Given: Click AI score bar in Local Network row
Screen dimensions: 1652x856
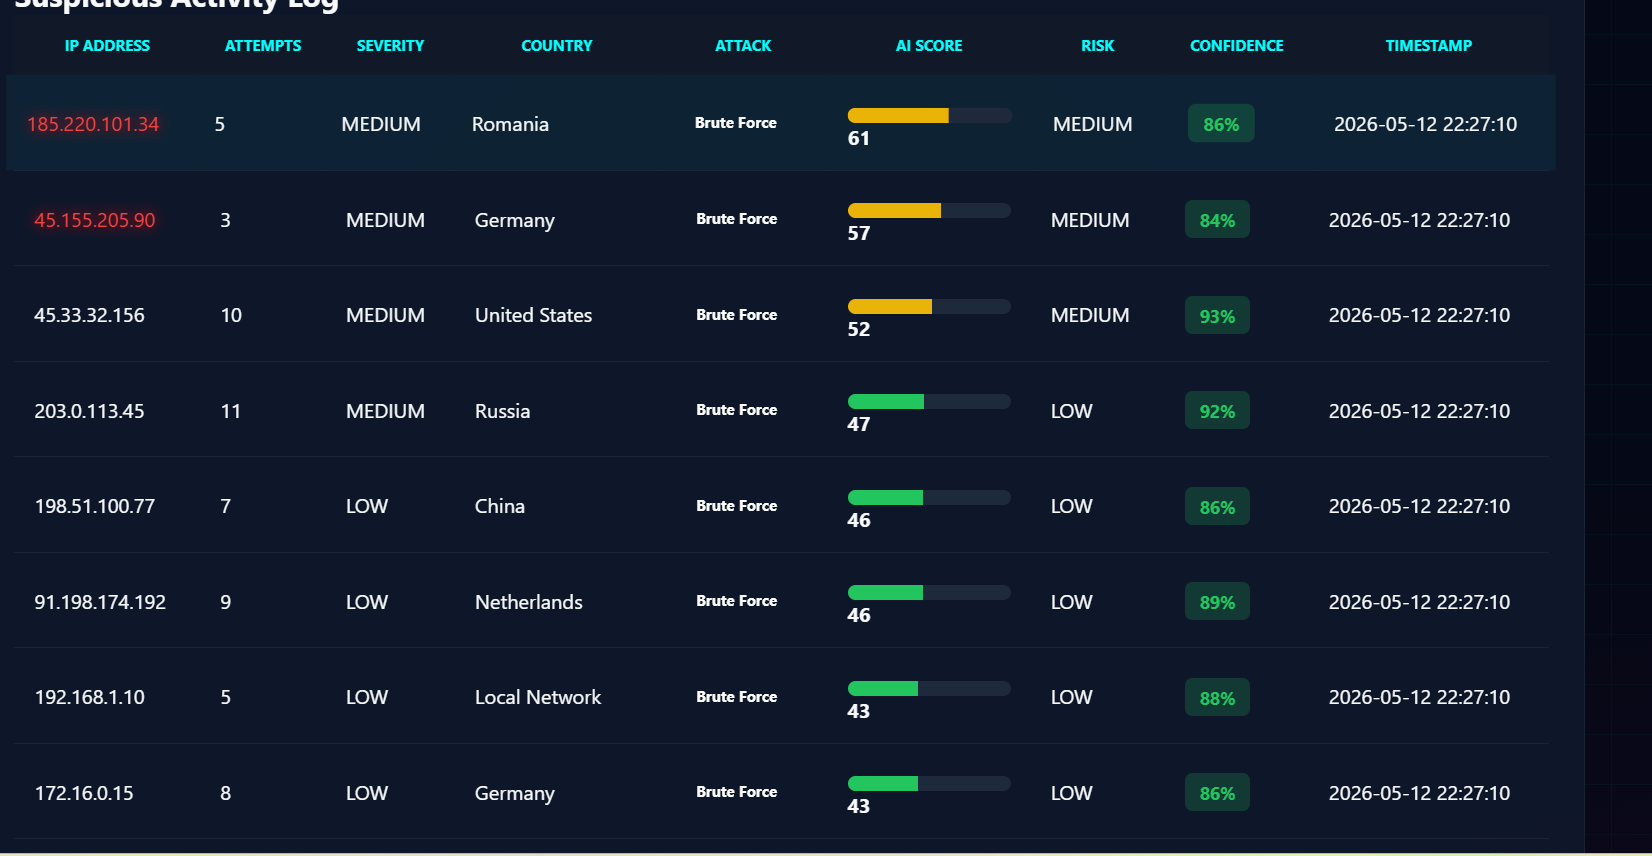Looking at the screenshot, I should (929, 689).
